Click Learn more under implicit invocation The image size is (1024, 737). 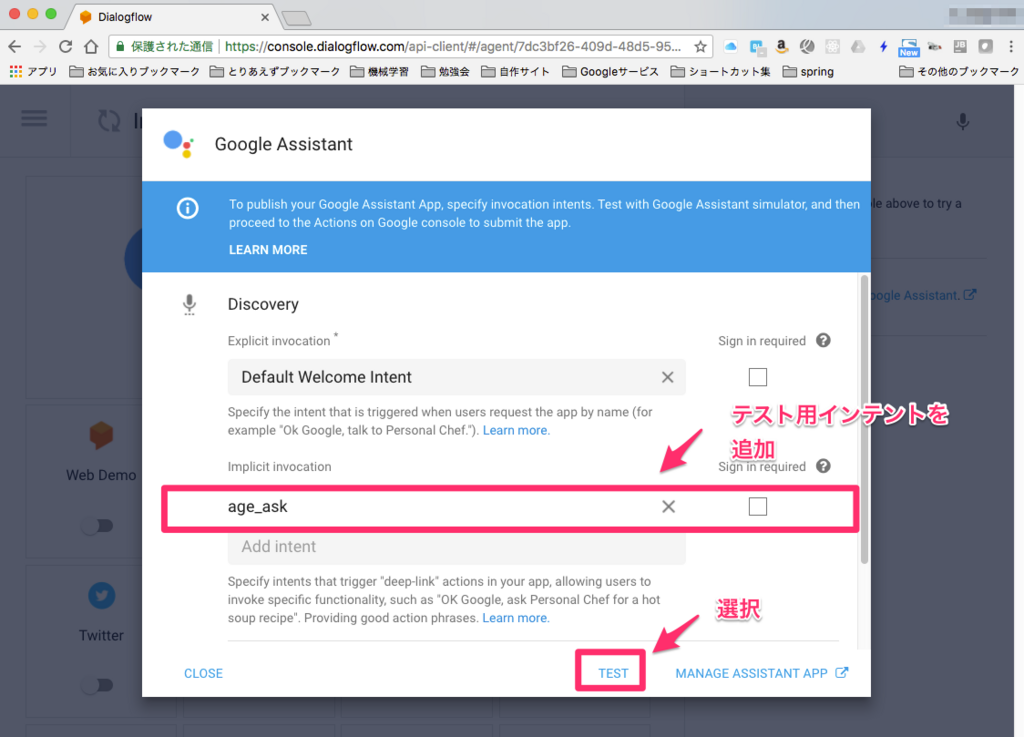516,618
